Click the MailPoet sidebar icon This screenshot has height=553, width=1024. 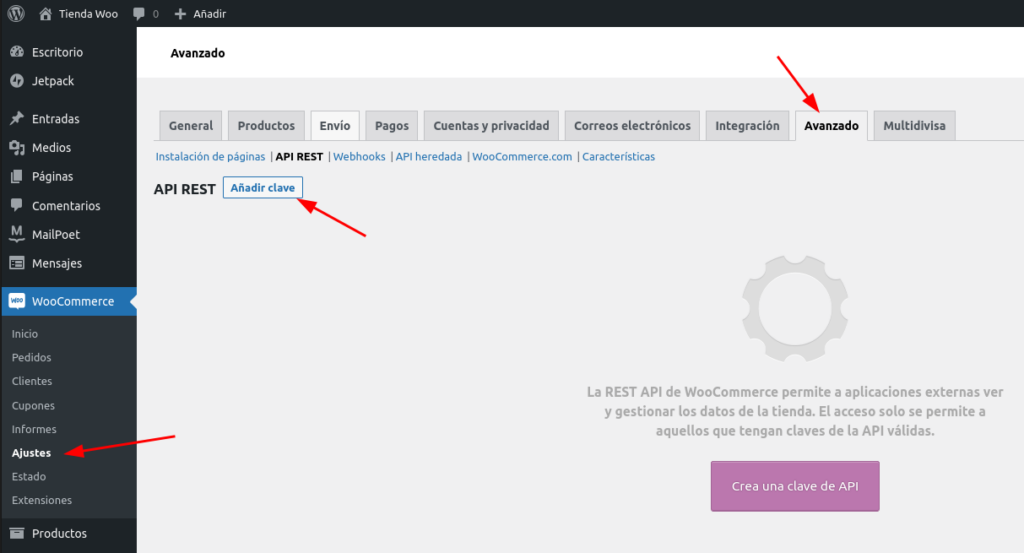click(17, 234)
